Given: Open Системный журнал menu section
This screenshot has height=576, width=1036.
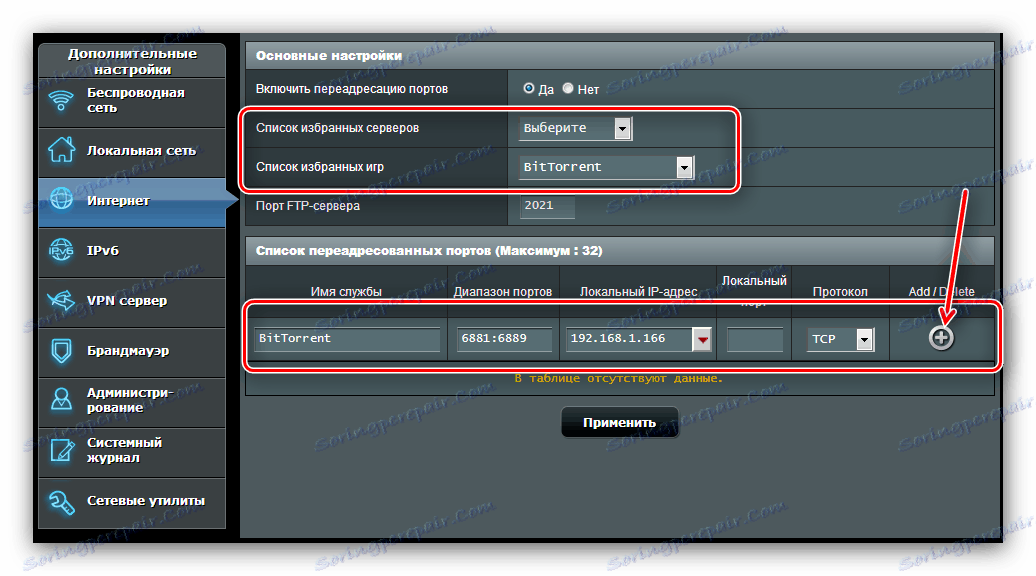Looking at the screenshot, I should click(x=132, y=452).
